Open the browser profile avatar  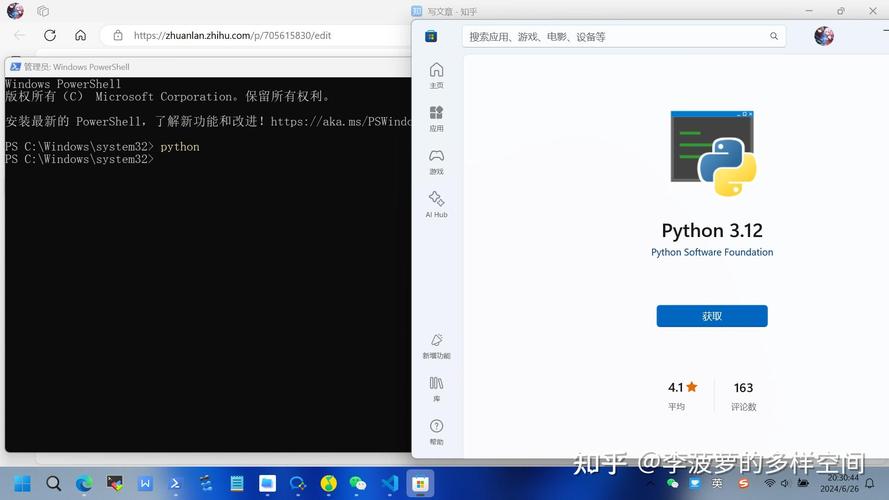15,11
